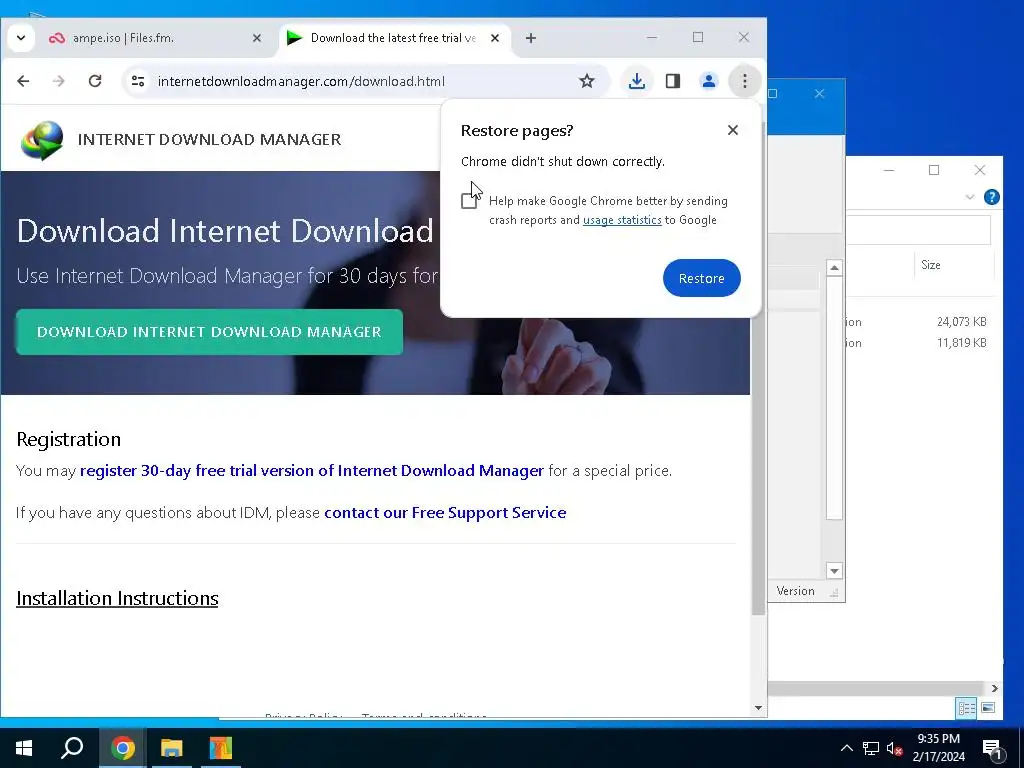Open contact our Free Support Service link

click(445, 513)
